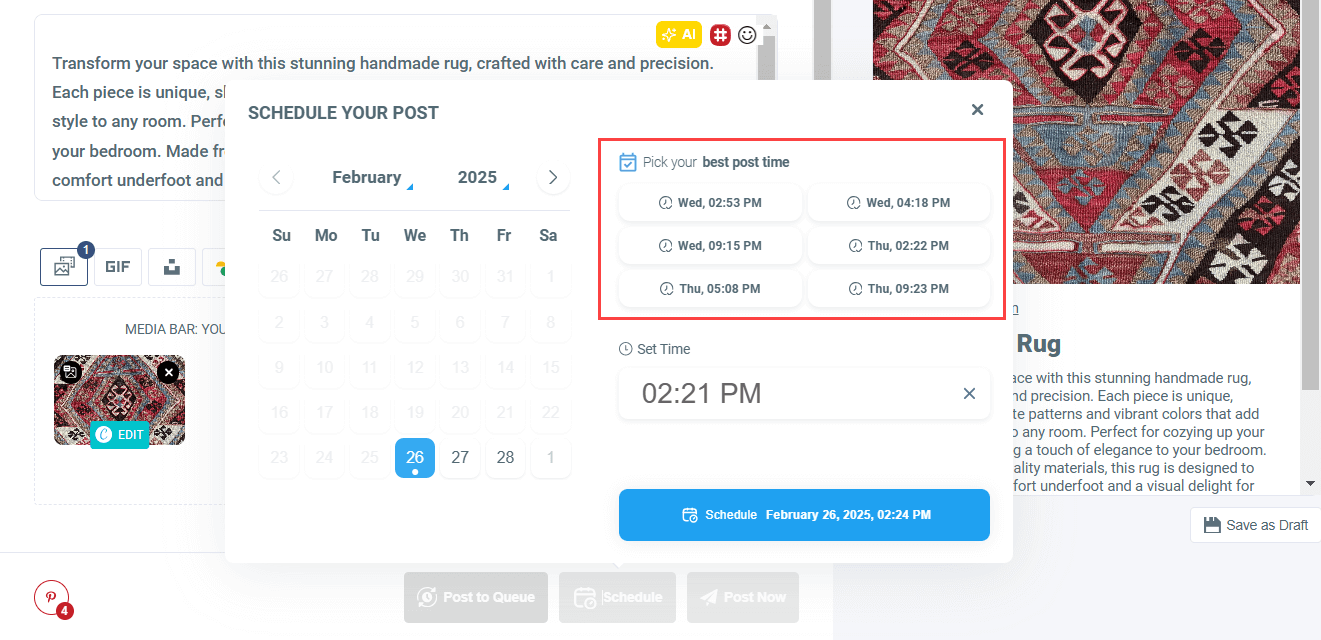Pick day 27 on the calendar

coord(459,457)
